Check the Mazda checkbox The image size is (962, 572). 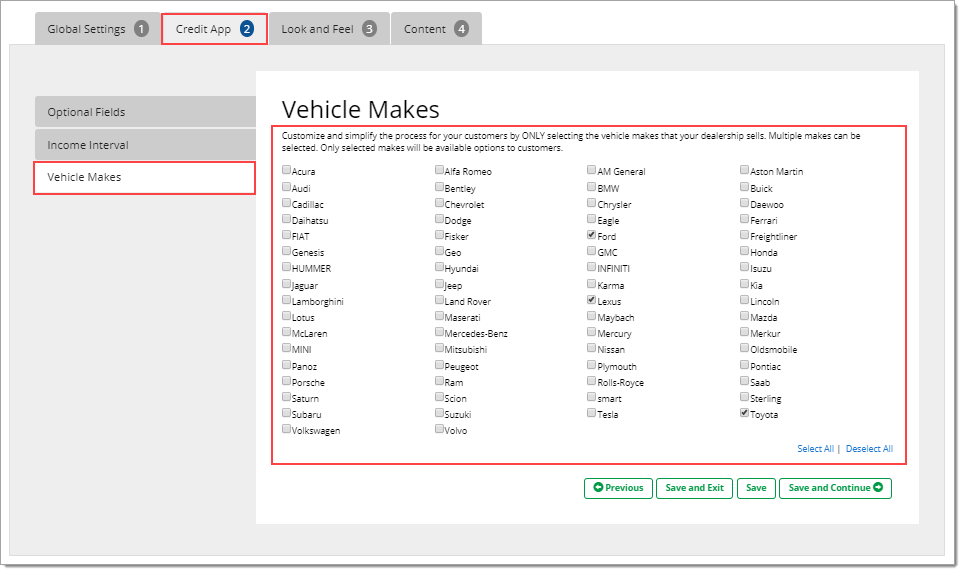744,315
